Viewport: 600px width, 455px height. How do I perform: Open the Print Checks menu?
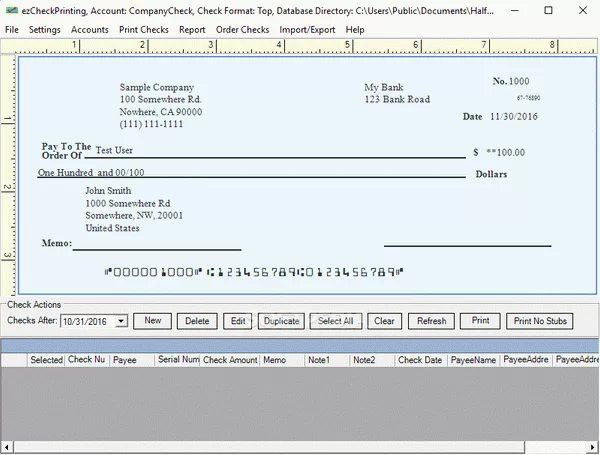tap(143, 30)
